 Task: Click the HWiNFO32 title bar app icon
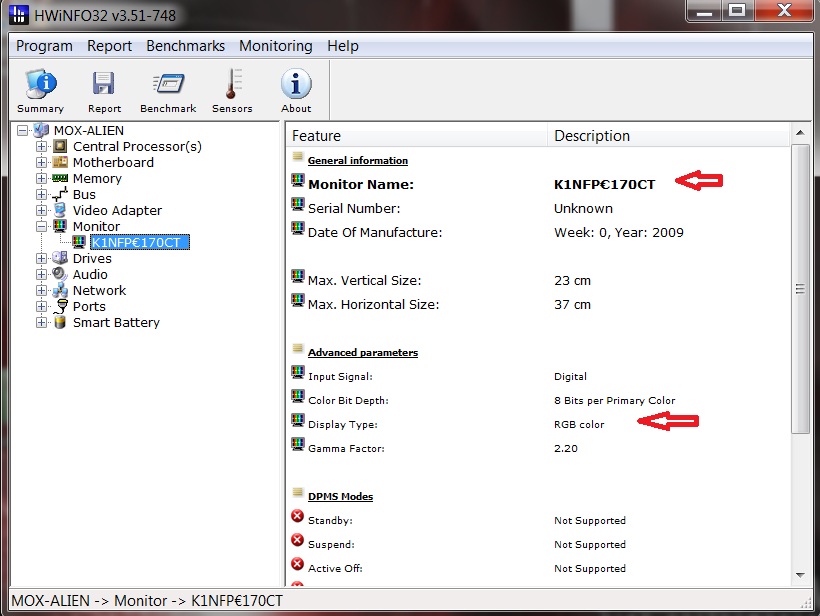pyautogui.click(x=19, y=15)
